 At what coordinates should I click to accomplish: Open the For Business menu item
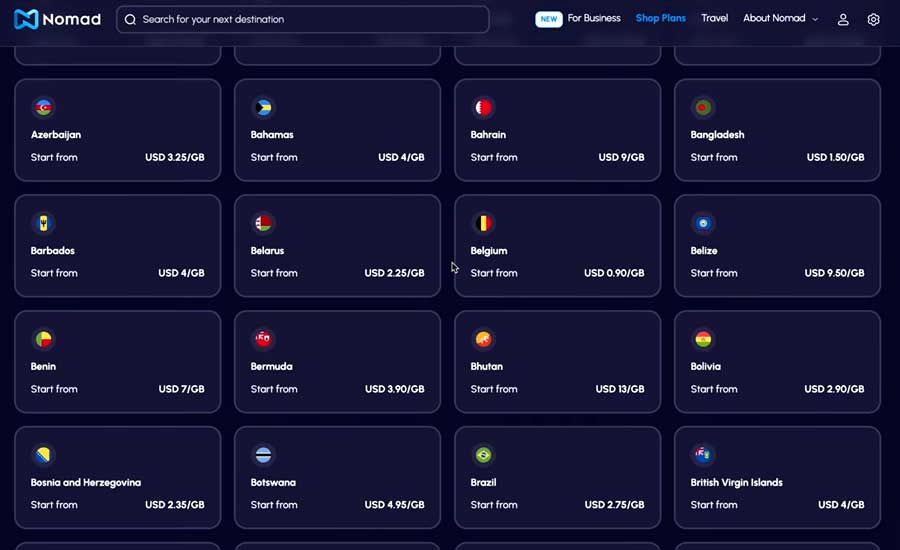coord(594,18)
